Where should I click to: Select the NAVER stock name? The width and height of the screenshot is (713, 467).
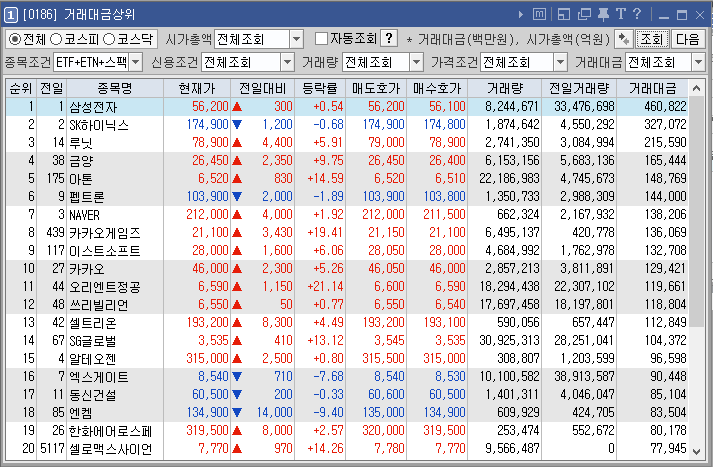pyautogui.click(x=84, y=215)
